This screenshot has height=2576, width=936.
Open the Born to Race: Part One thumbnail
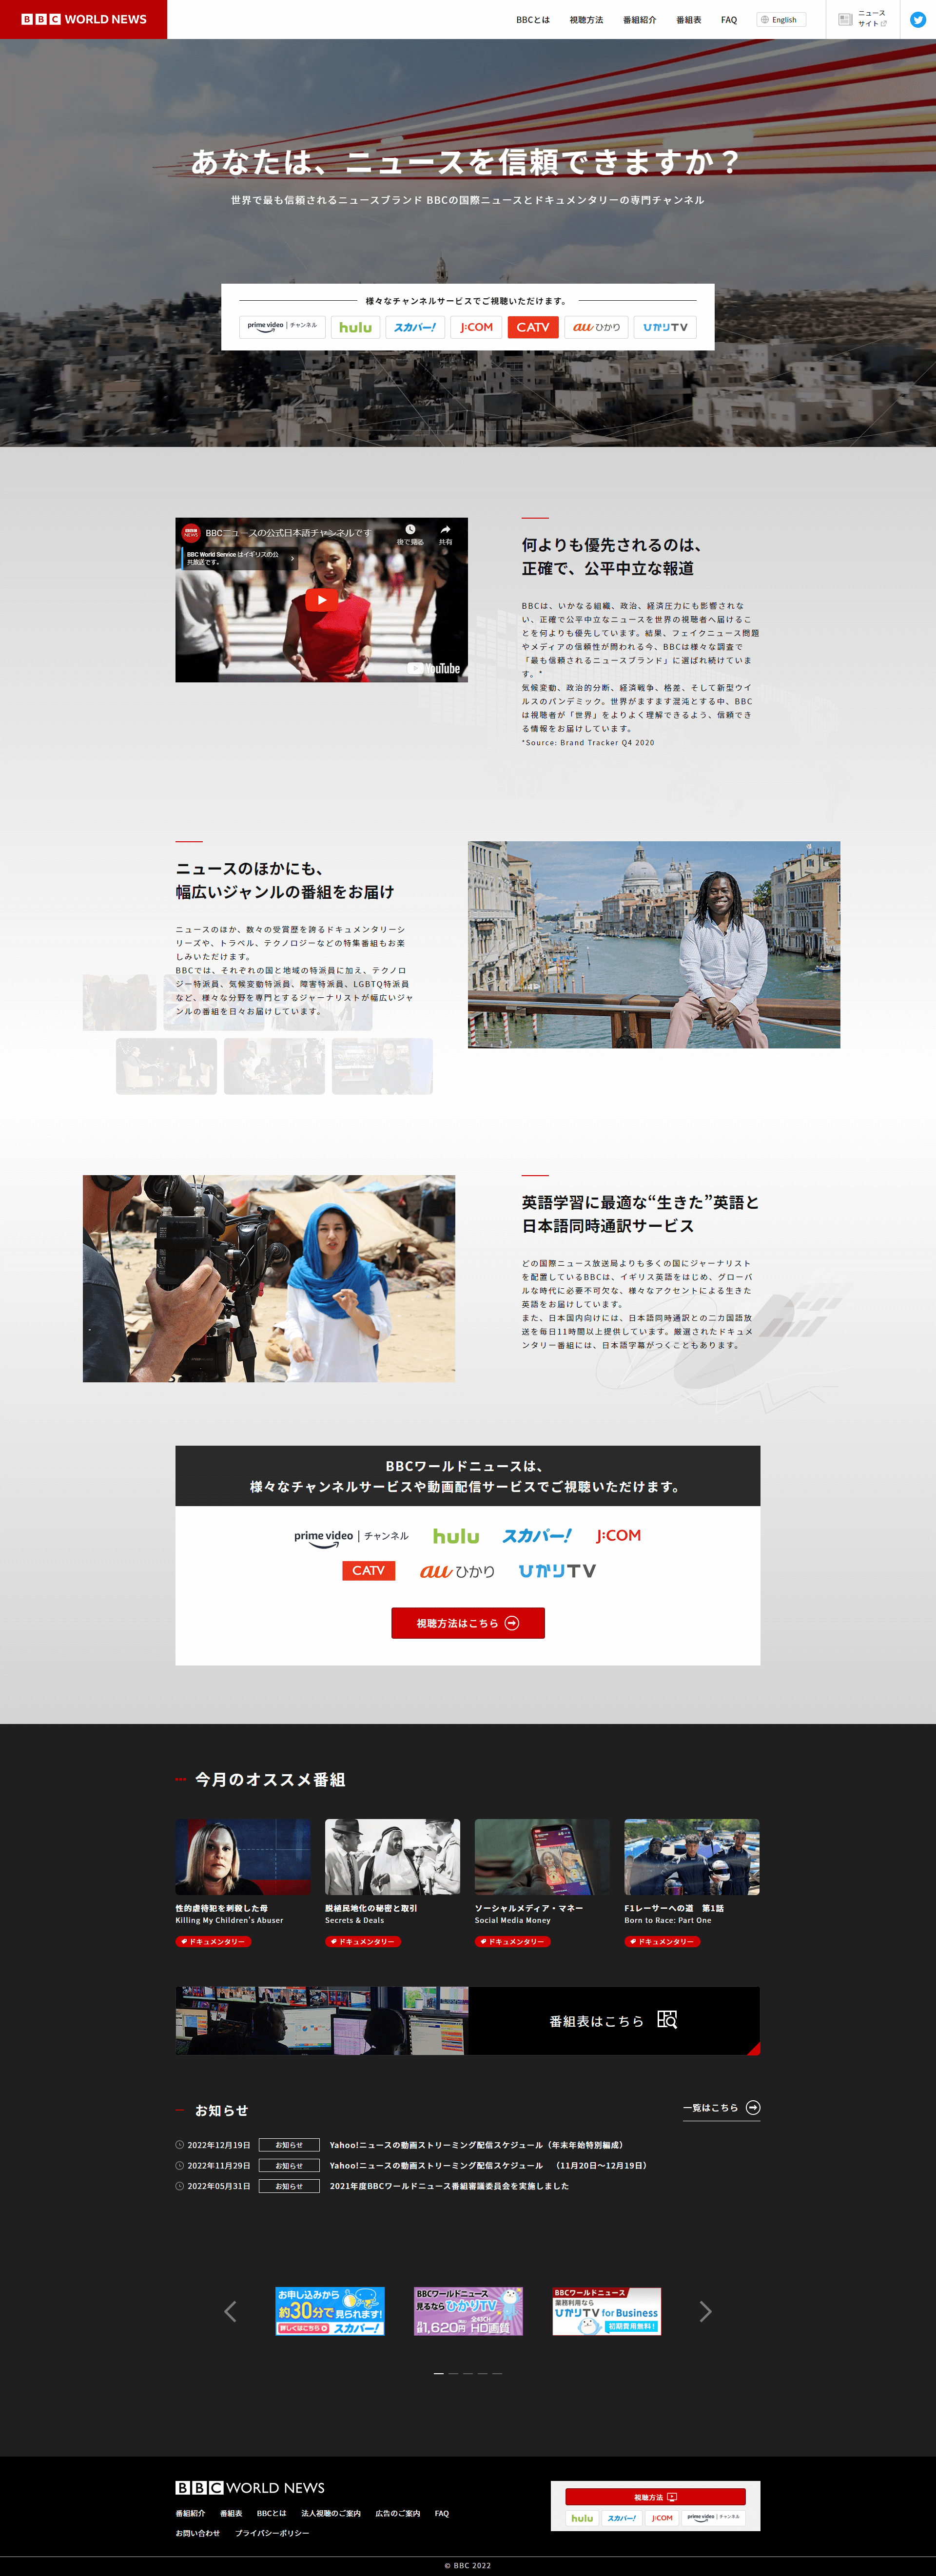point(692,1857)
